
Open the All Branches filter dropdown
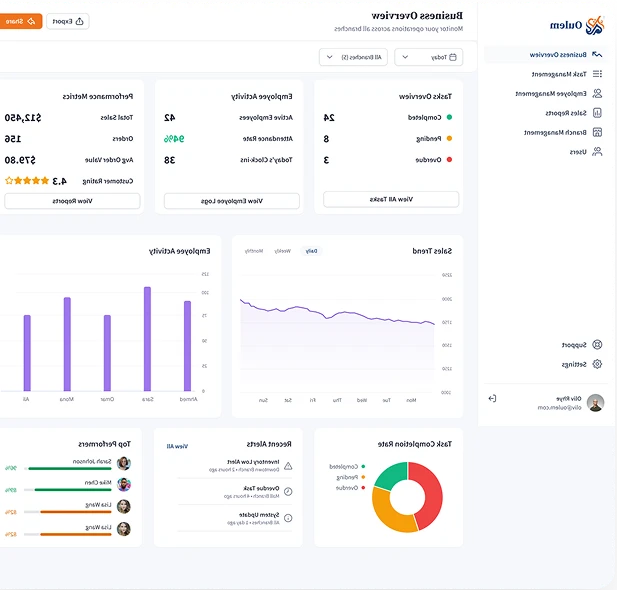coord(353,57)
